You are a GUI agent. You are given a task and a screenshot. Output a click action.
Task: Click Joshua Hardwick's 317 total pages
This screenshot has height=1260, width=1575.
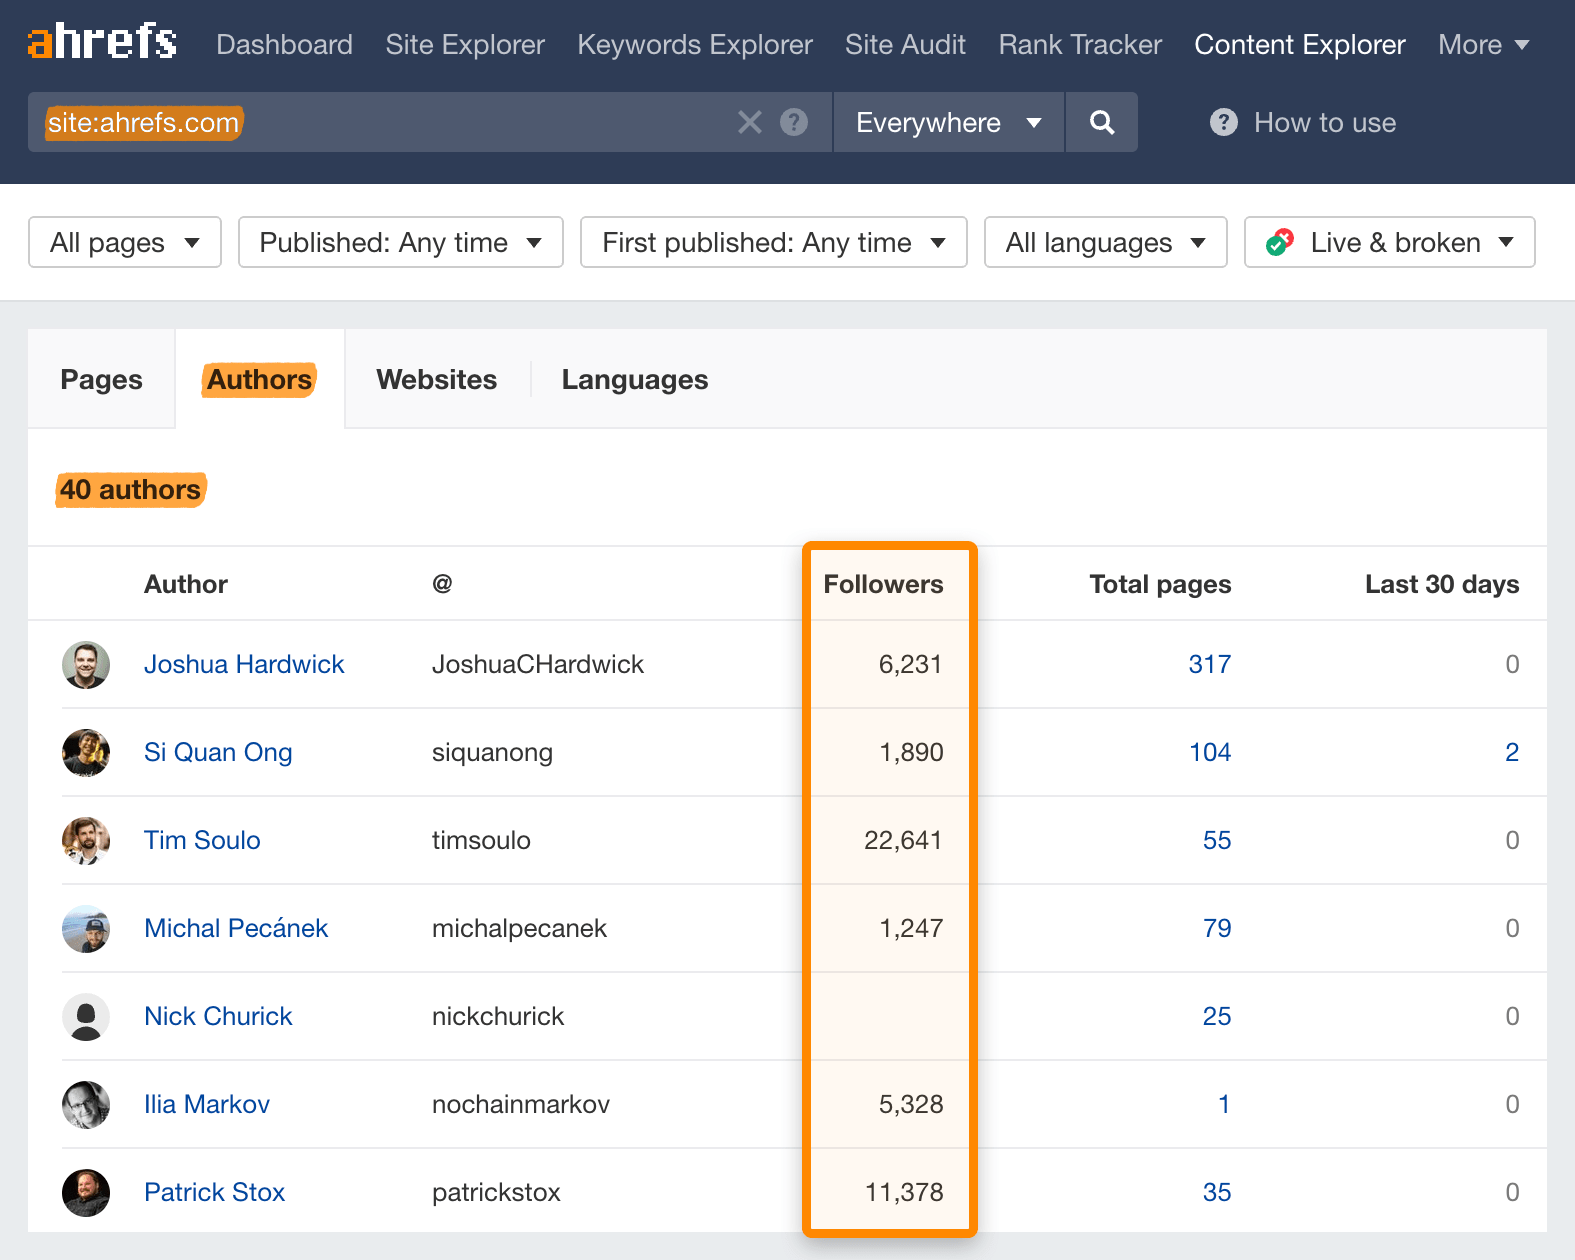pyautogui.click(x=1209, y=665)
